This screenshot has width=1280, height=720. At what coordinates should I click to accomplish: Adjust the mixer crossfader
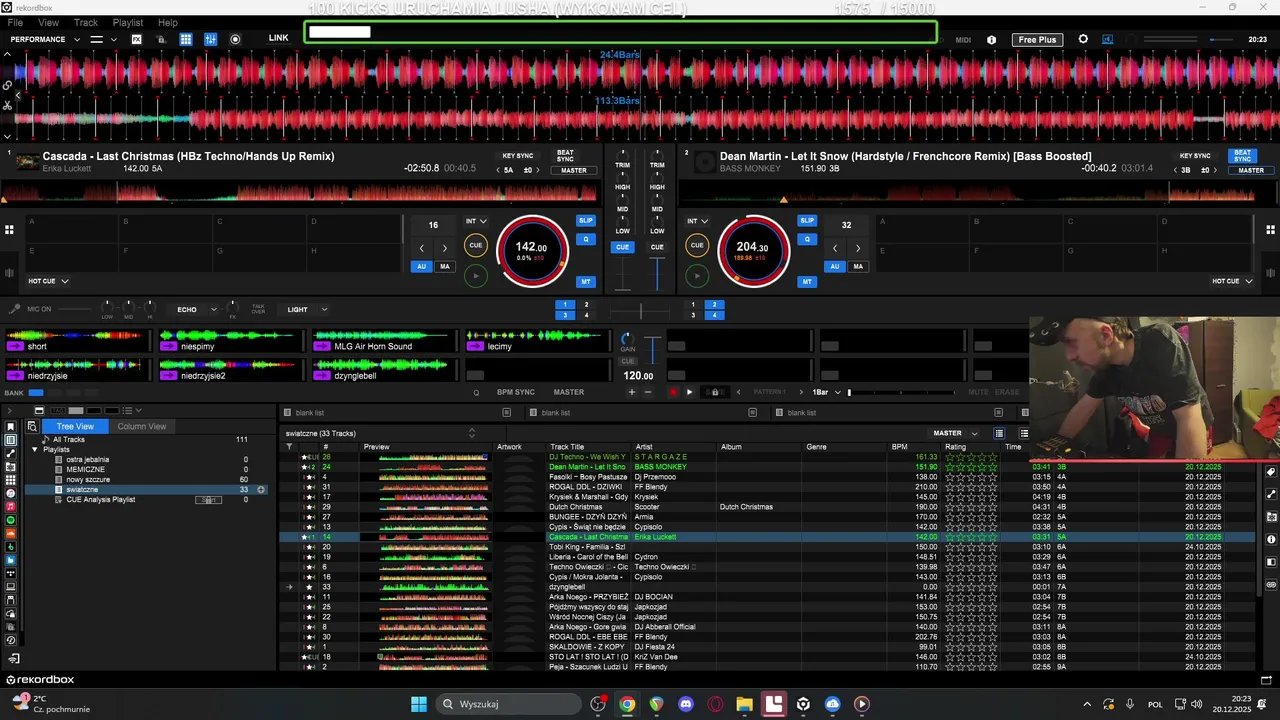640,312
